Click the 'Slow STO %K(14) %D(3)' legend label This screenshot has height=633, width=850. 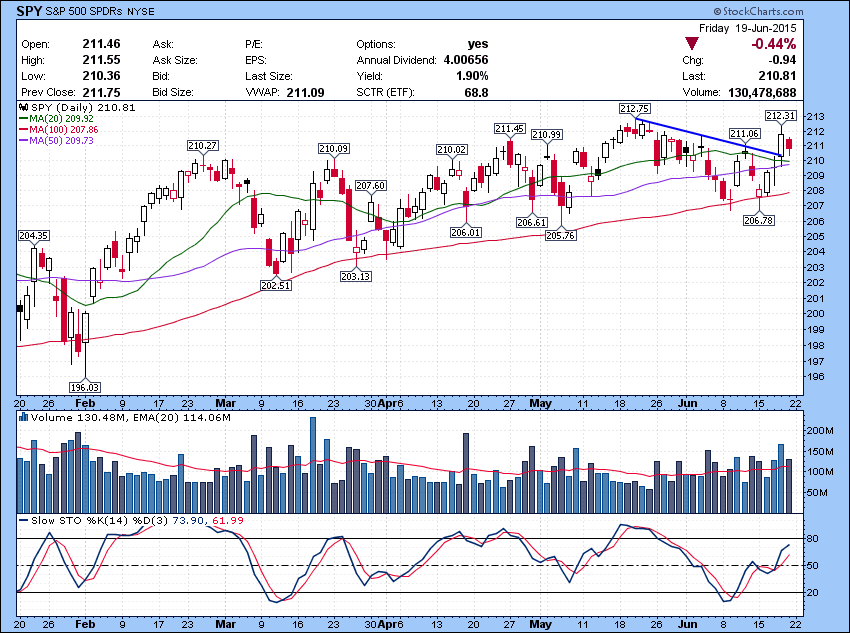point(100,521)
